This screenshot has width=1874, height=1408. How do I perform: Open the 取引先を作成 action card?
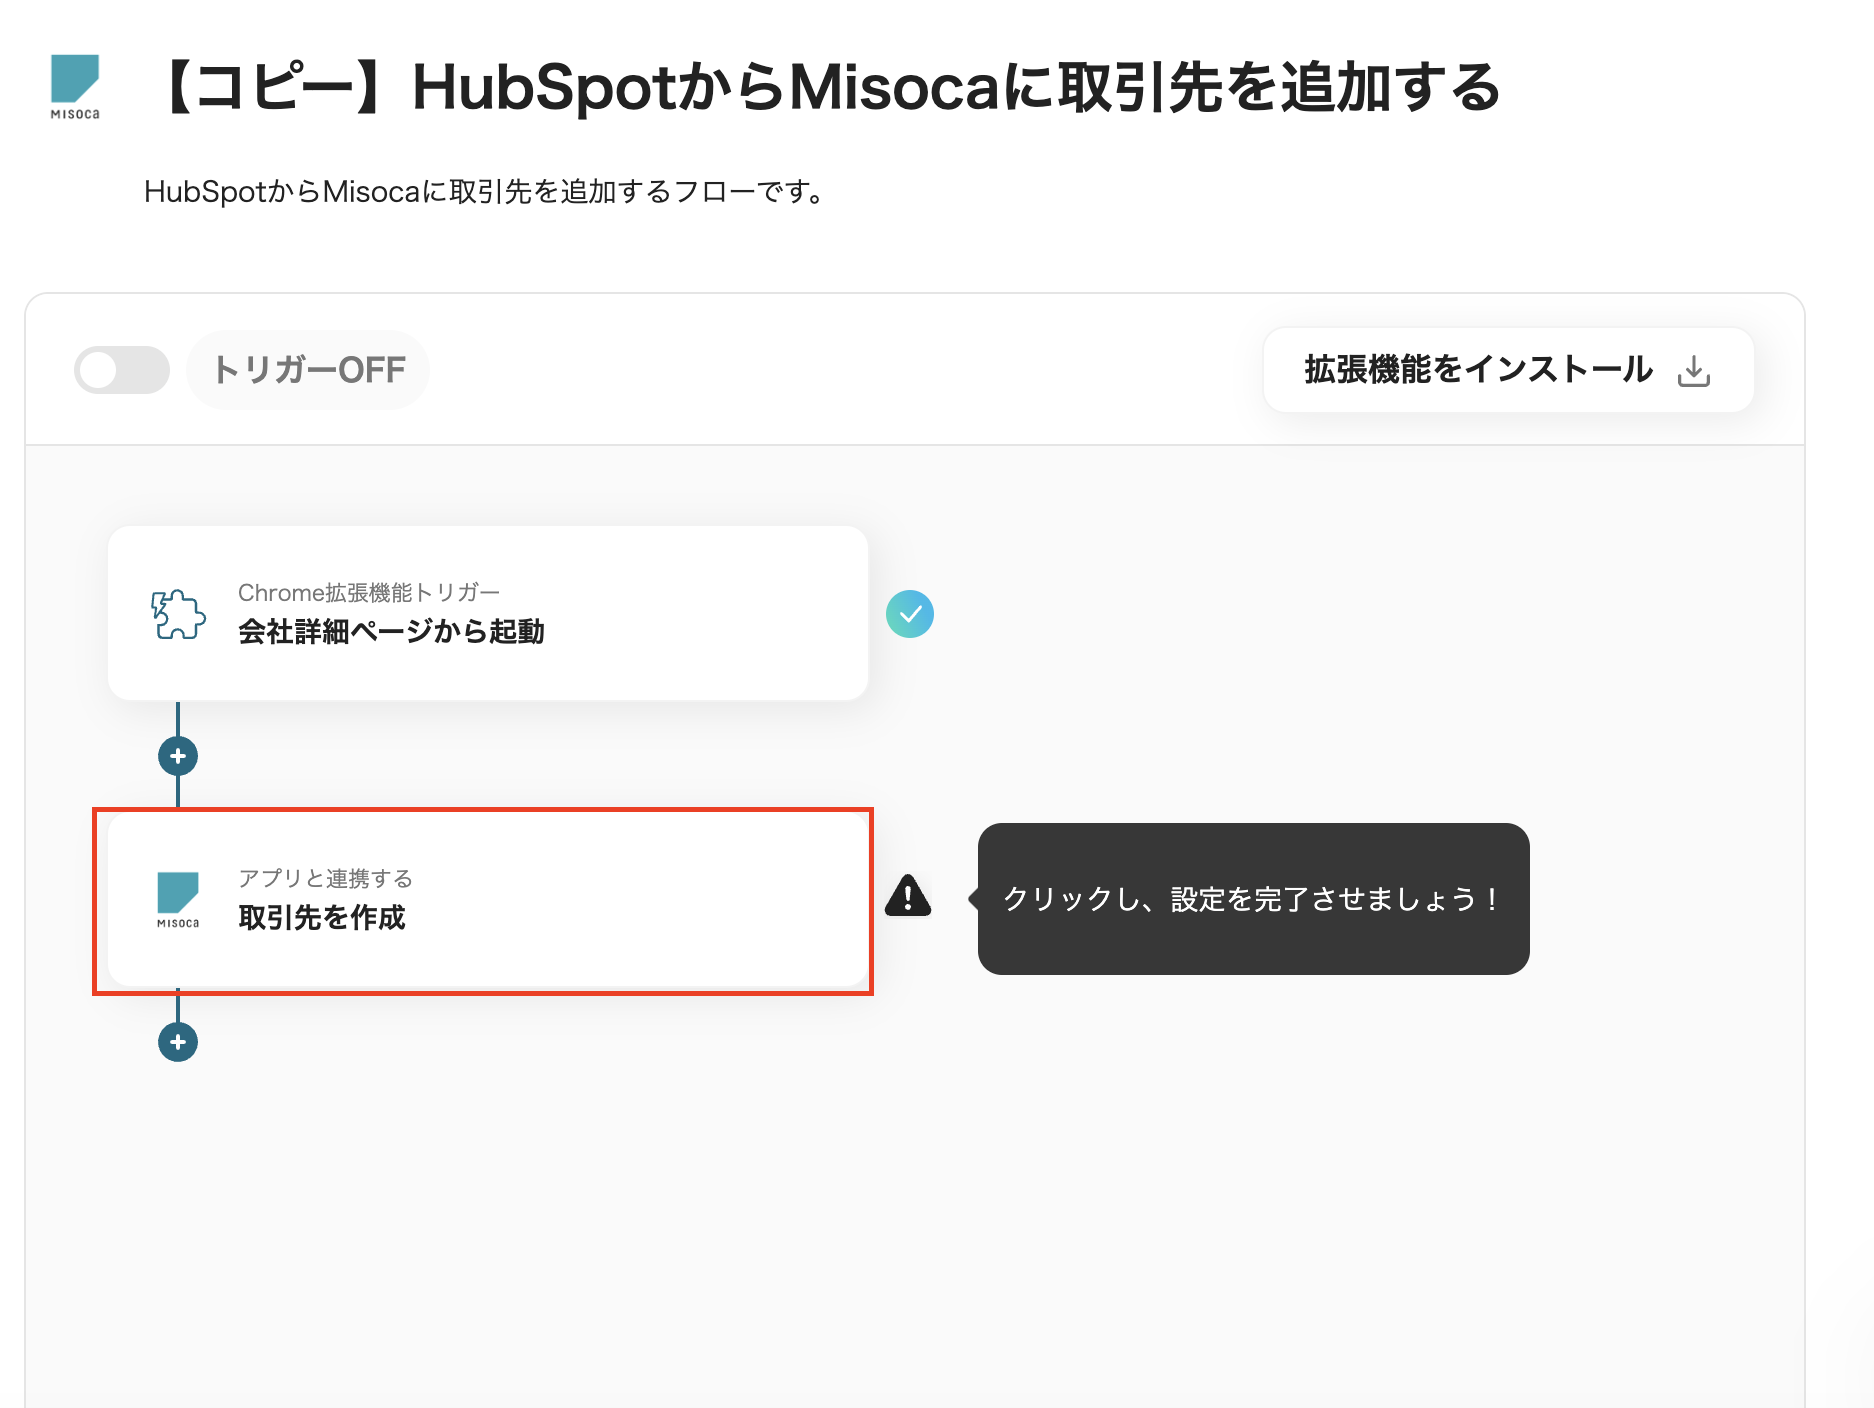pyautogui.click(x=488, y=900)
